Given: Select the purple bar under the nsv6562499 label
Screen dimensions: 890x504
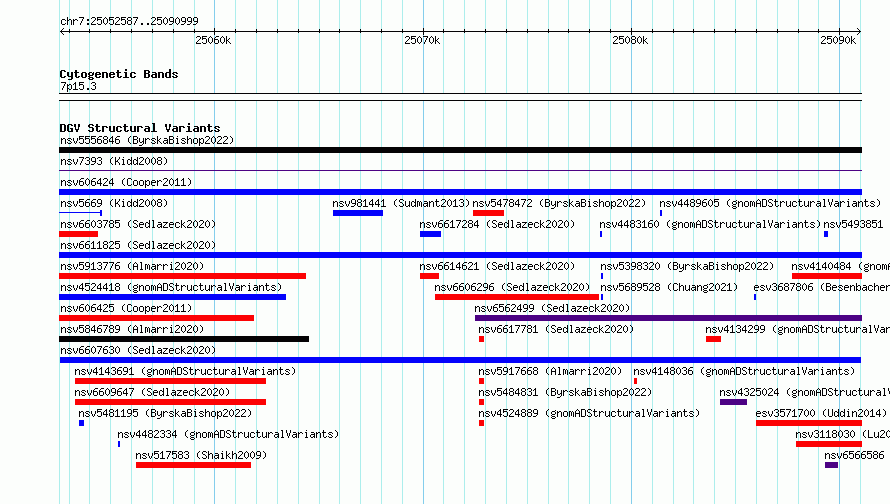Looking at the screenshot, I should point(669,318).
